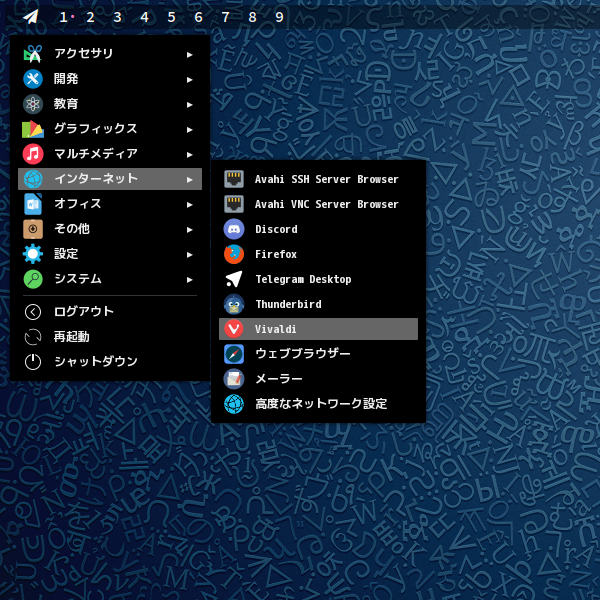Switch to workspace 5
The width and height of the screenshot is (600, 600).
[171, 17]
